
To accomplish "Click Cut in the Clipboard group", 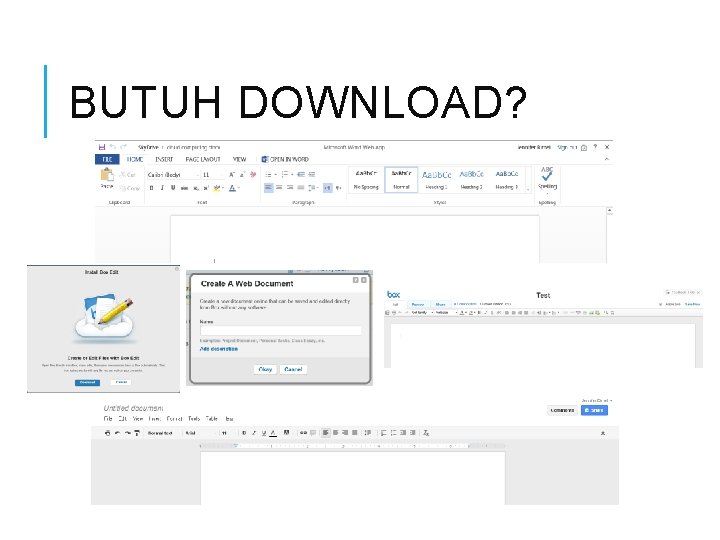I will [x=128, y=174].
